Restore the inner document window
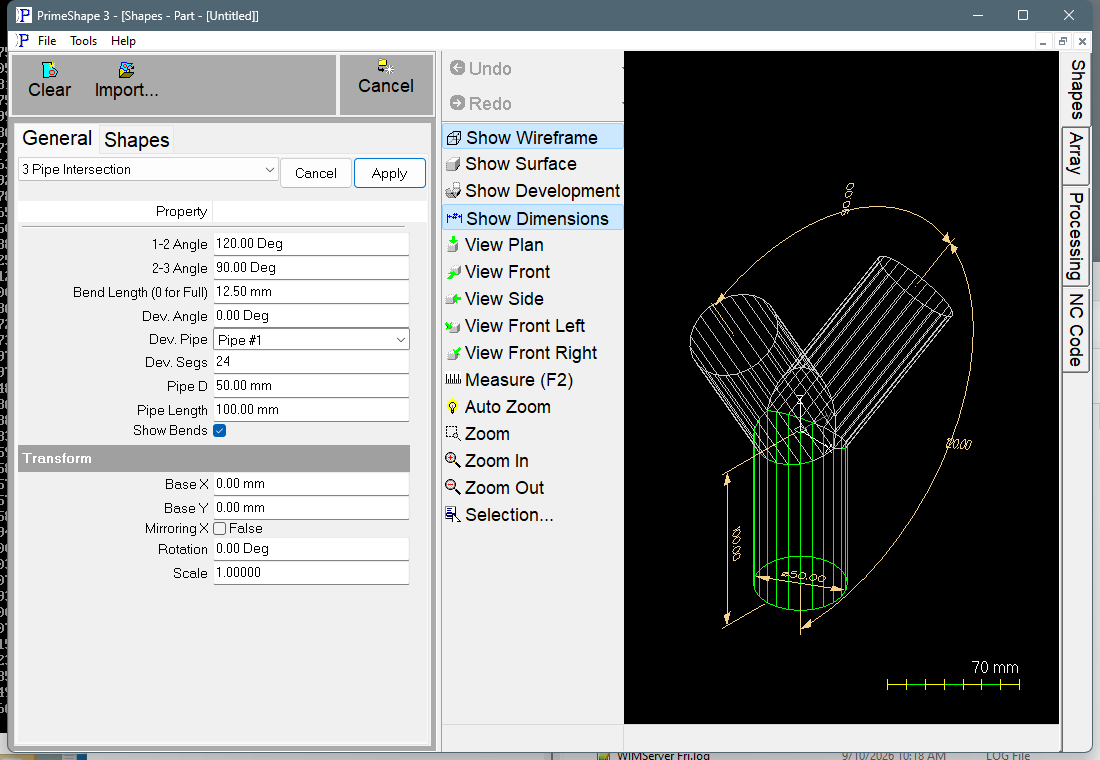Viewport: 1100px width, 760px height. coord(1062,42)
